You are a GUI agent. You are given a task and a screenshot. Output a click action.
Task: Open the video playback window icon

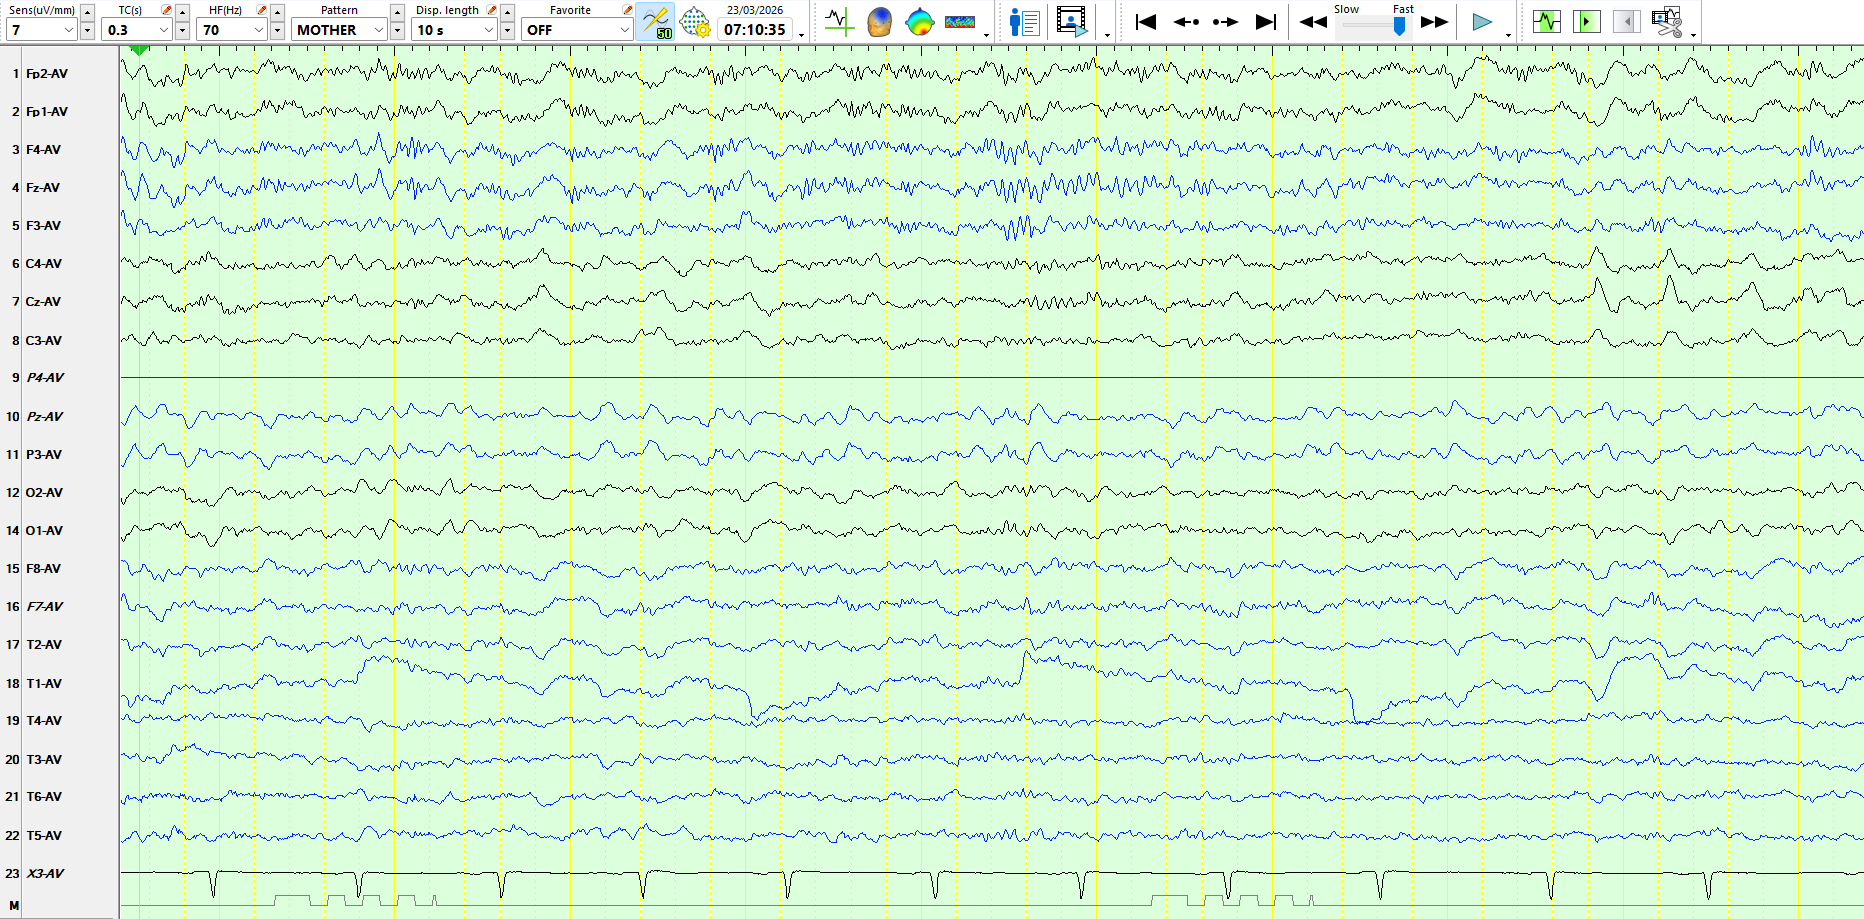click(x=1072, y=21)
